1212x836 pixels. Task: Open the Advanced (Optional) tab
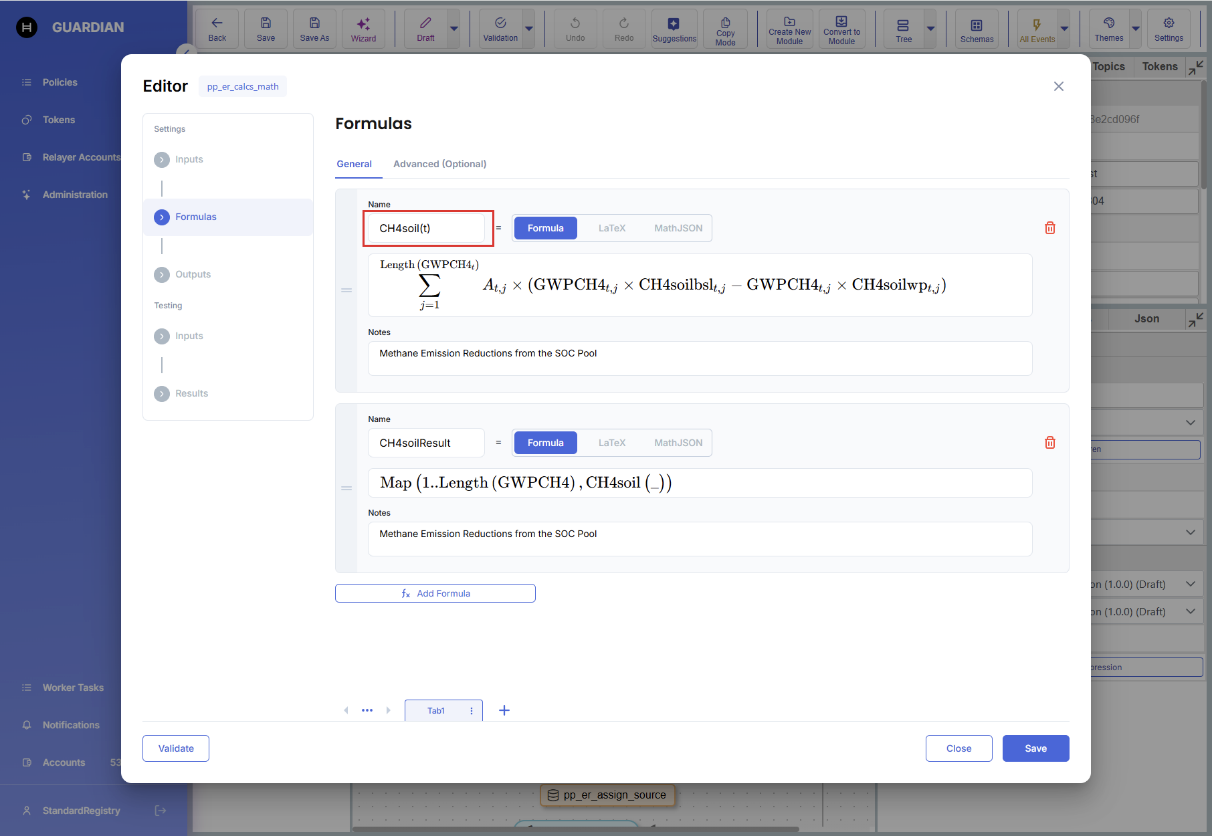point(439,164)
